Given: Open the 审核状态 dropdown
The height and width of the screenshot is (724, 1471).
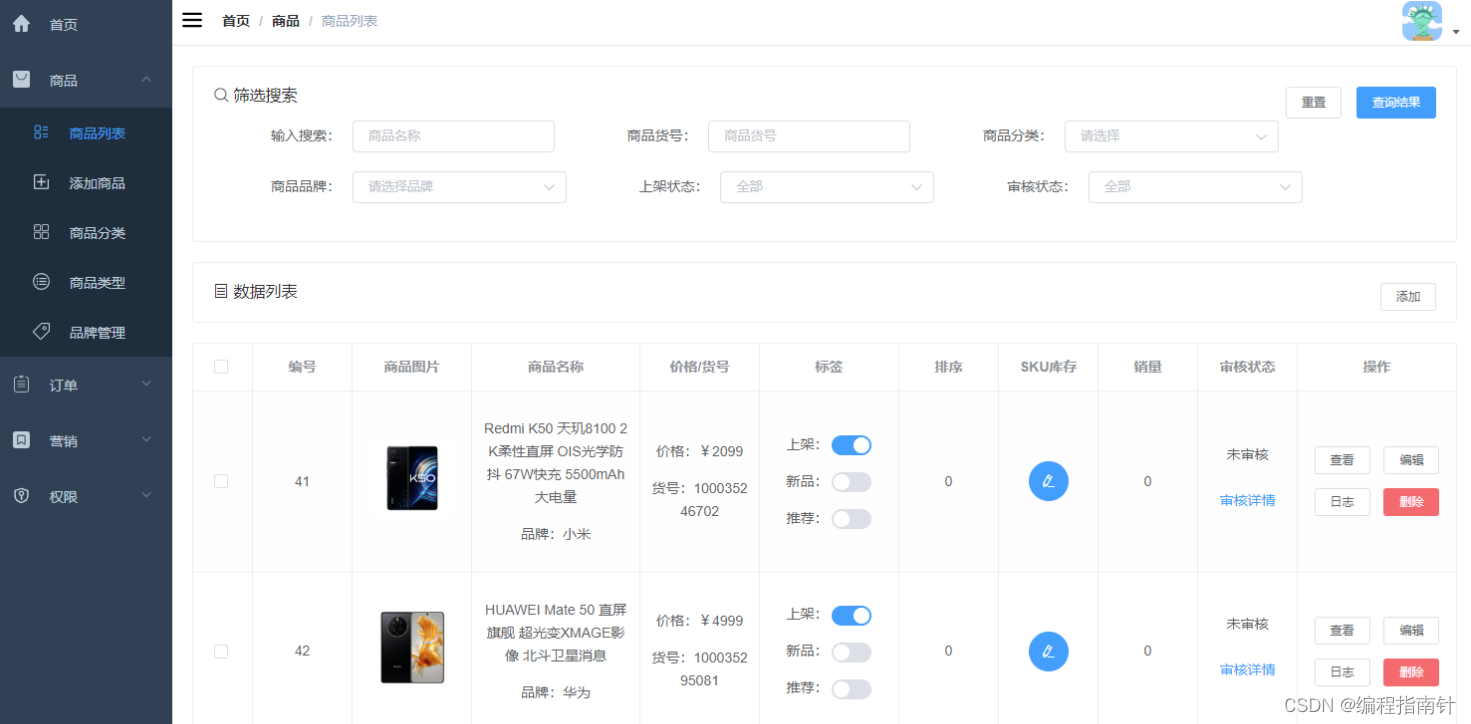Looking at the screenshot, I should 1195,187.
